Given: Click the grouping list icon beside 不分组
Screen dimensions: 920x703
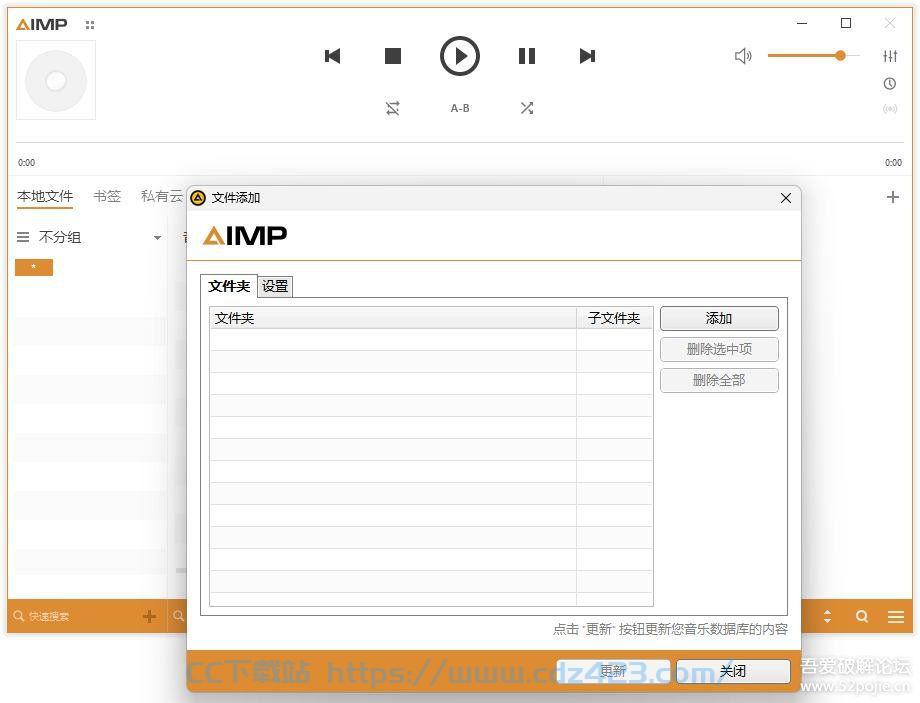Looking at the screenshot, I should pyautogui.click(x=23, y=237).
